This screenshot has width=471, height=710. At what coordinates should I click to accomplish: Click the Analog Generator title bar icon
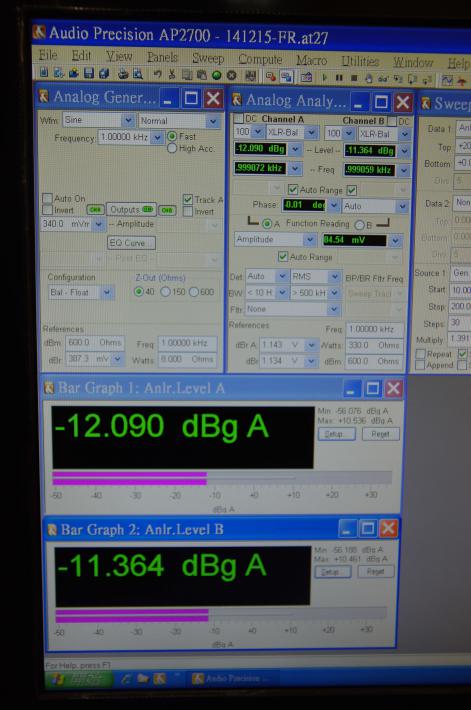point(44,96)
